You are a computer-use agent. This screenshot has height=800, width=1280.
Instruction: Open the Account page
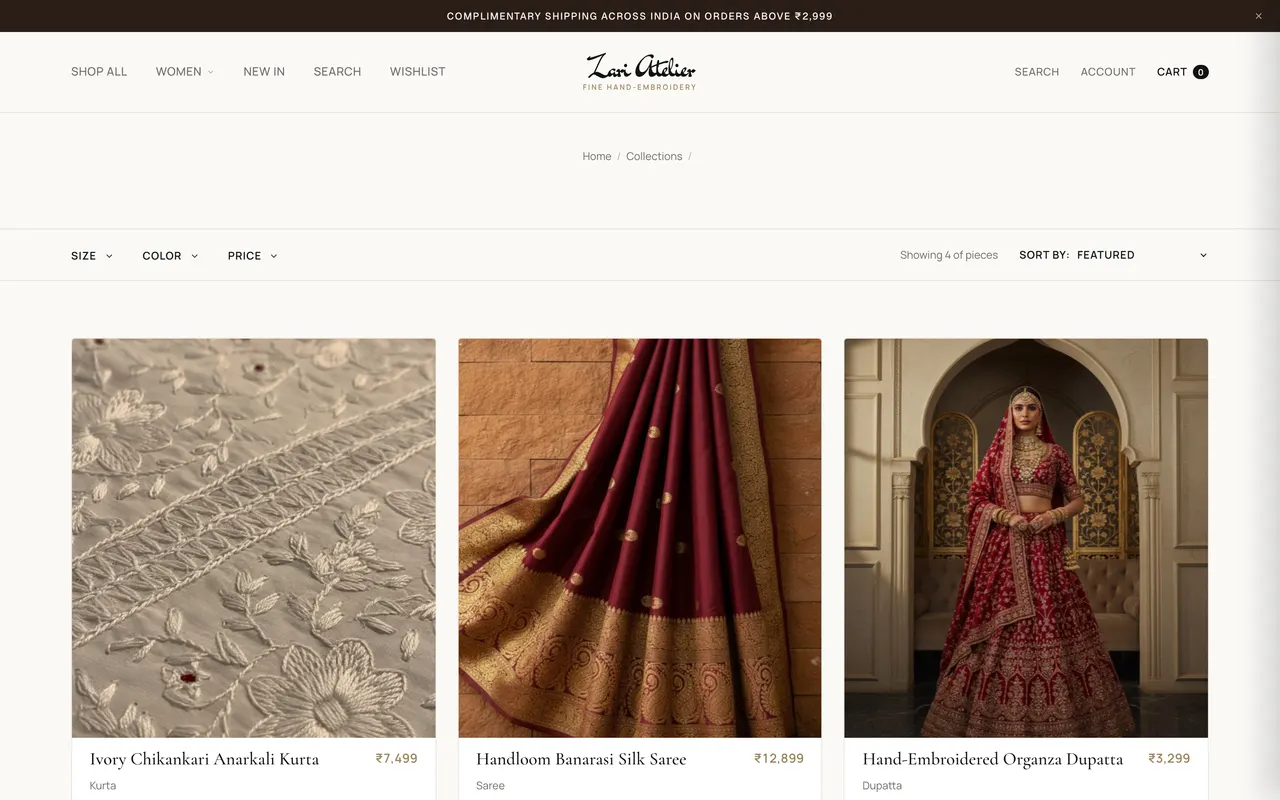coord(1108,72)
